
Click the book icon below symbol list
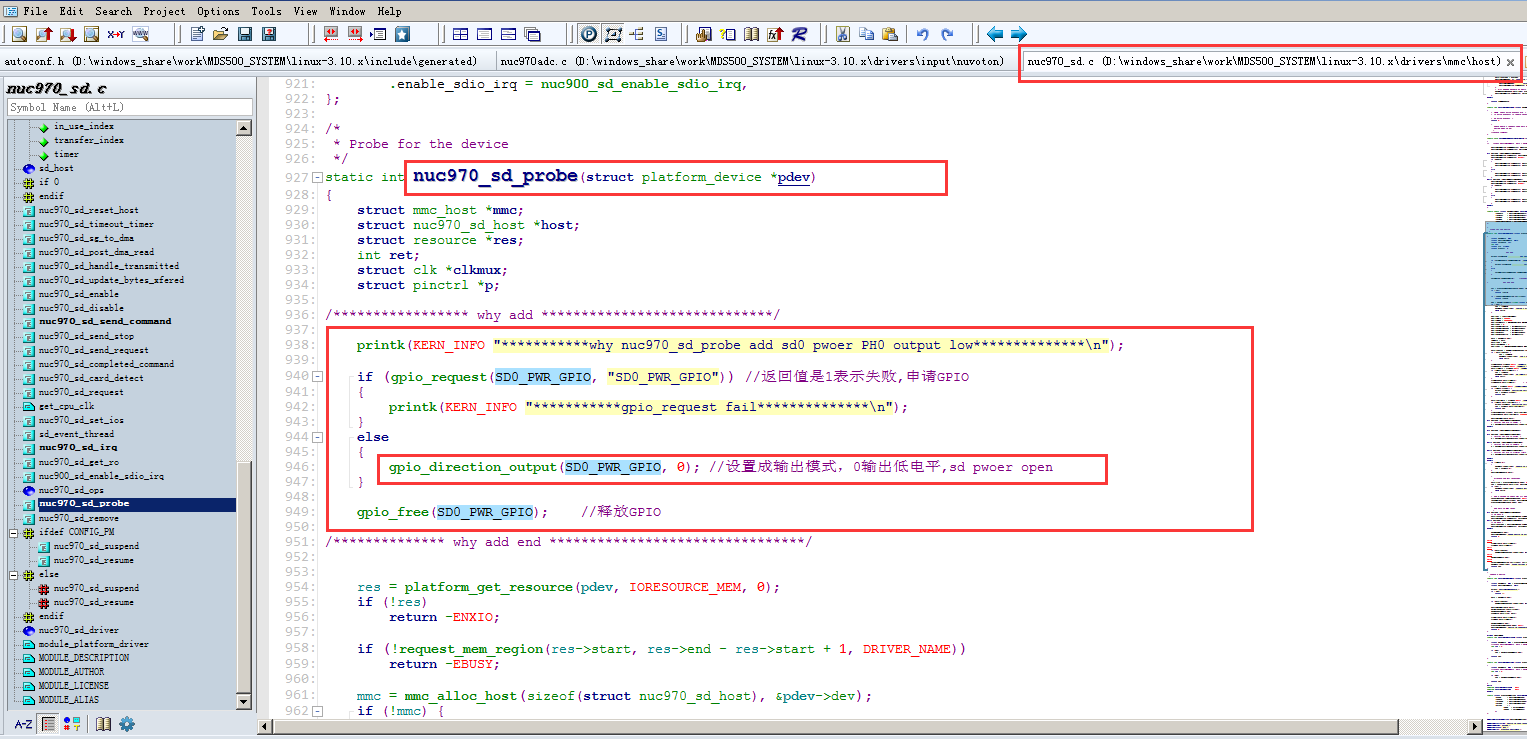click(x=103, y=724)
